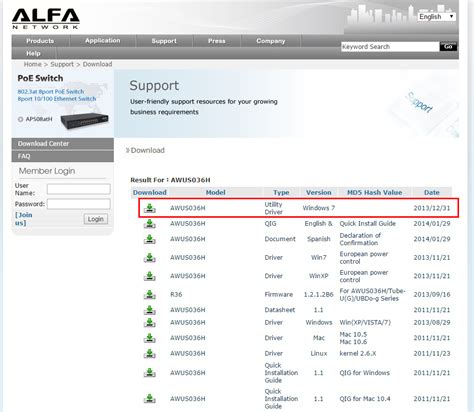The height and width of the screenshot is (412, 474).
Task: Download the QIG for Mac 10.4 guide
Action: point(150,399)
